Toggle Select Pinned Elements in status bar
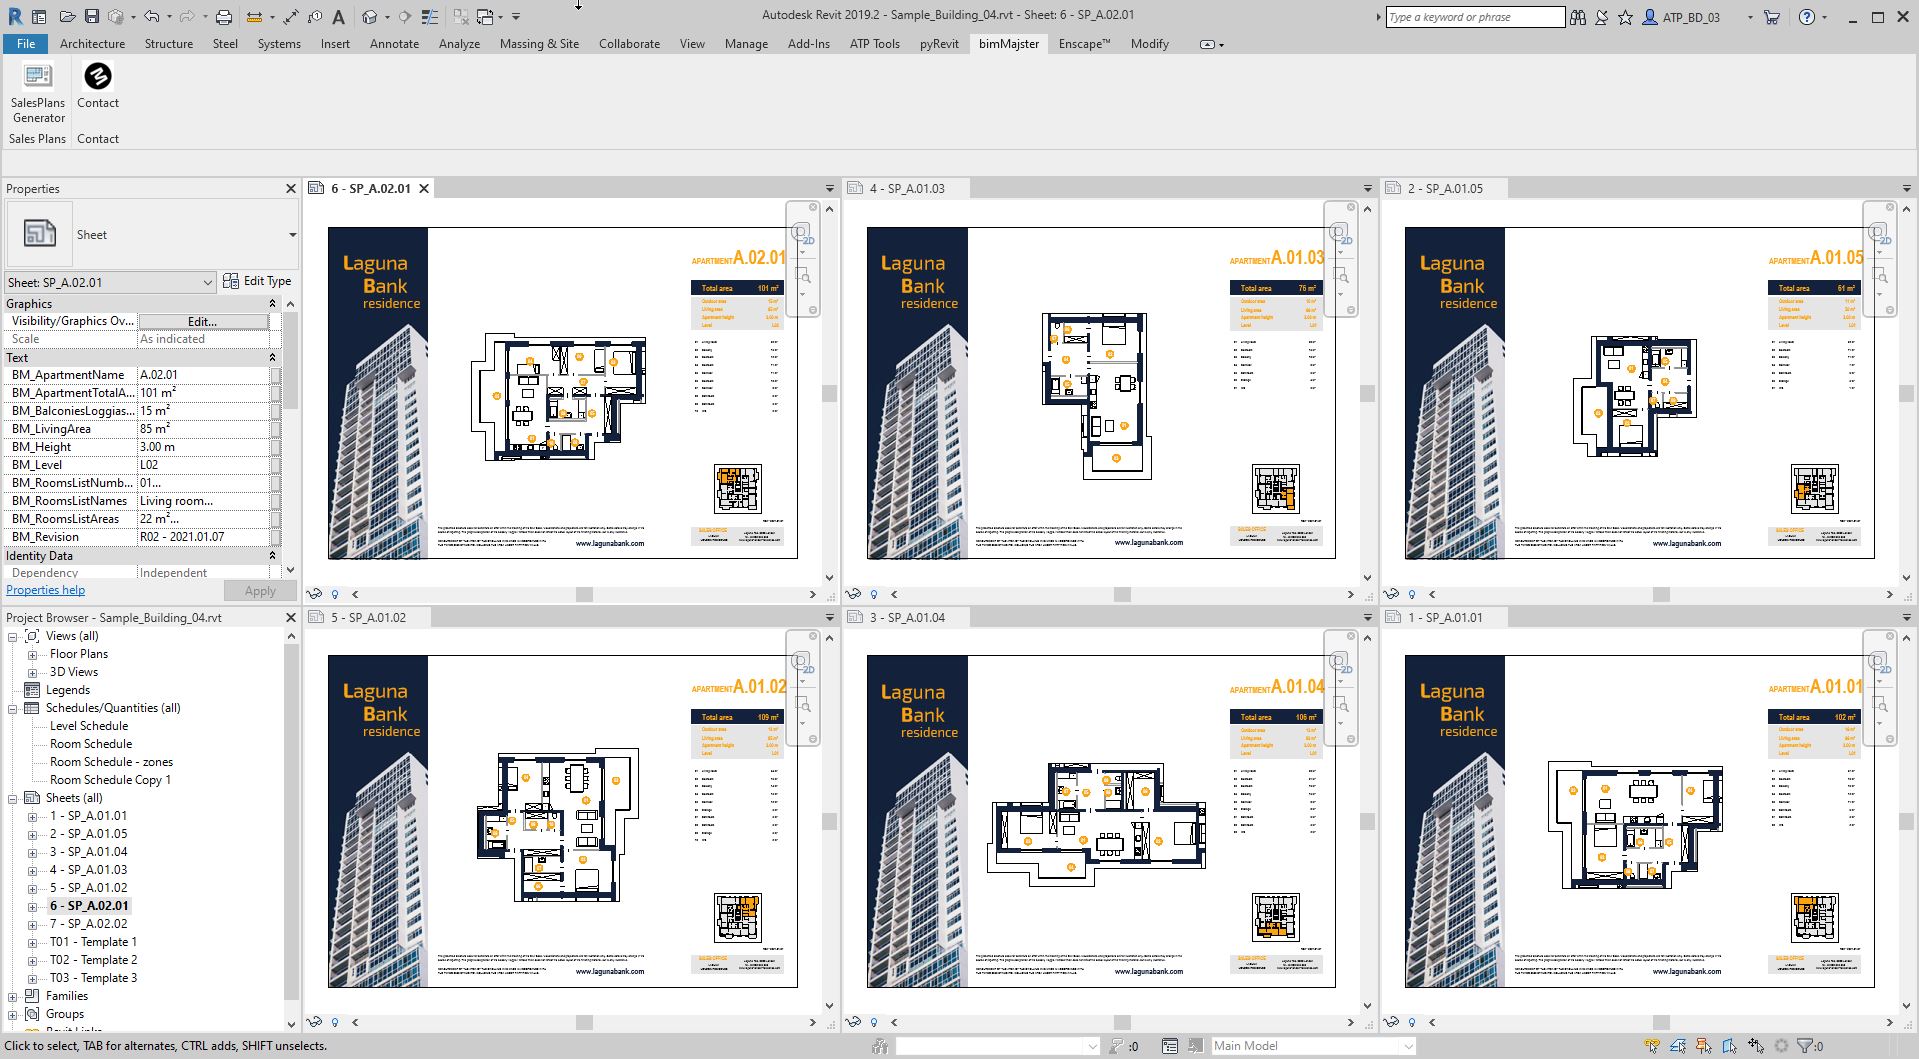 1704,1046
